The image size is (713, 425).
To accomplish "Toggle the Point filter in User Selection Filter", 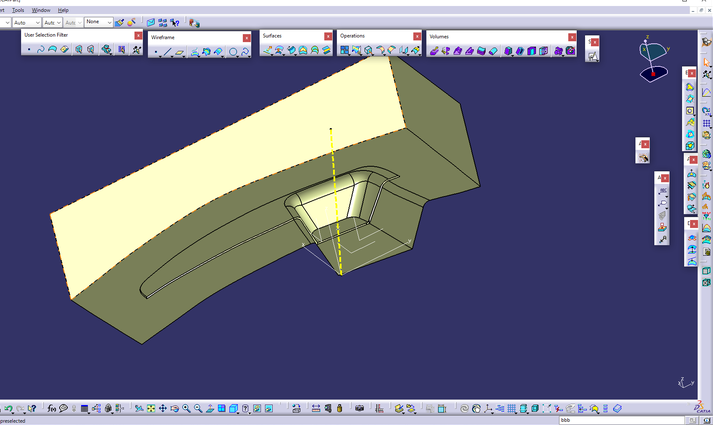I will [x=29, y=49].
